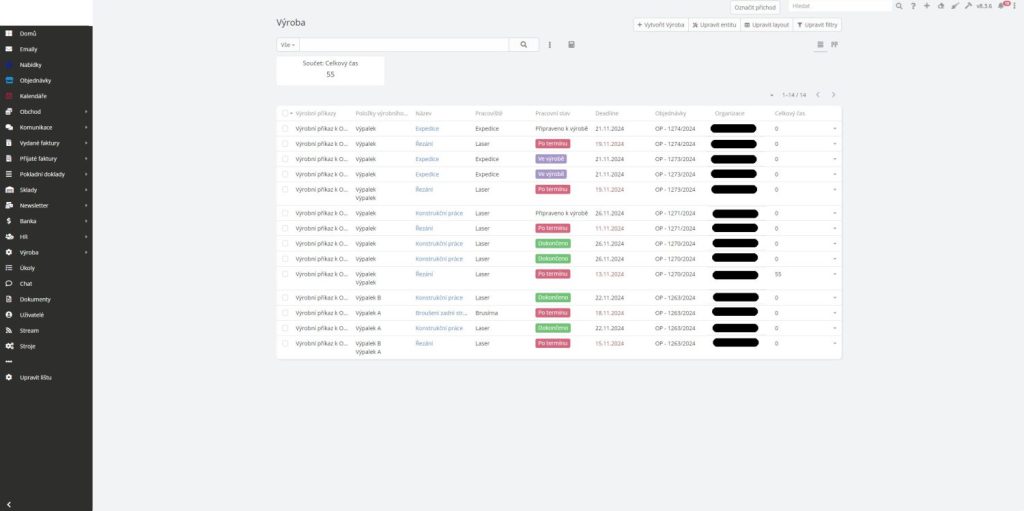Click the help question mark icon
Image resolution: width=1024 pixels, height=511 pixels.
coord(913,6)
